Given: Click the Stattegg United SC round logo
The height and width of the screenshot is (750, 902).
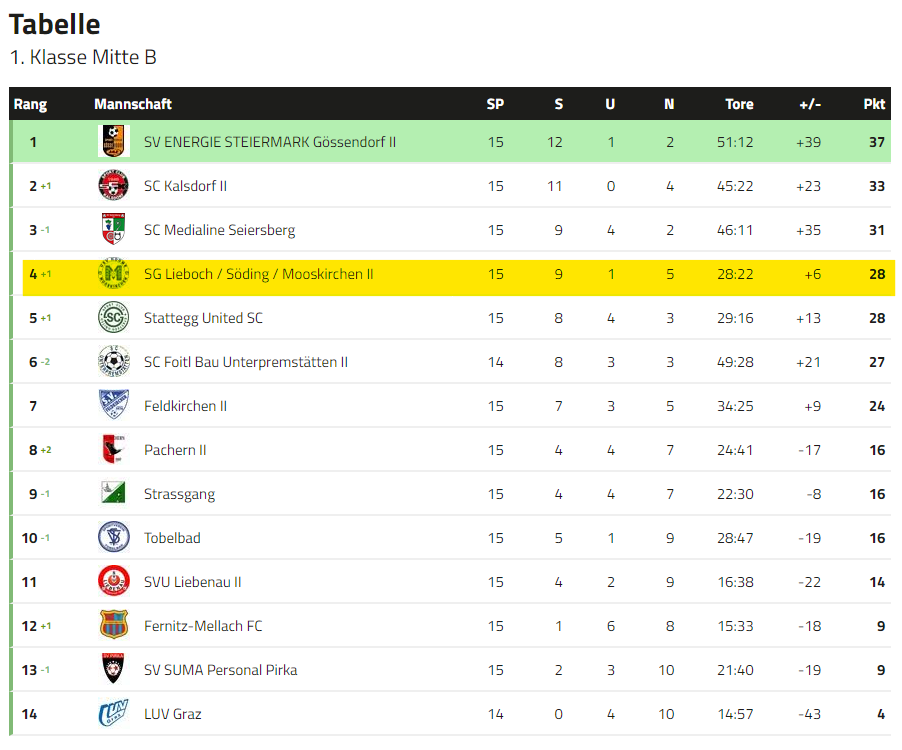Looking at the screenshot, I should [113, 317].
